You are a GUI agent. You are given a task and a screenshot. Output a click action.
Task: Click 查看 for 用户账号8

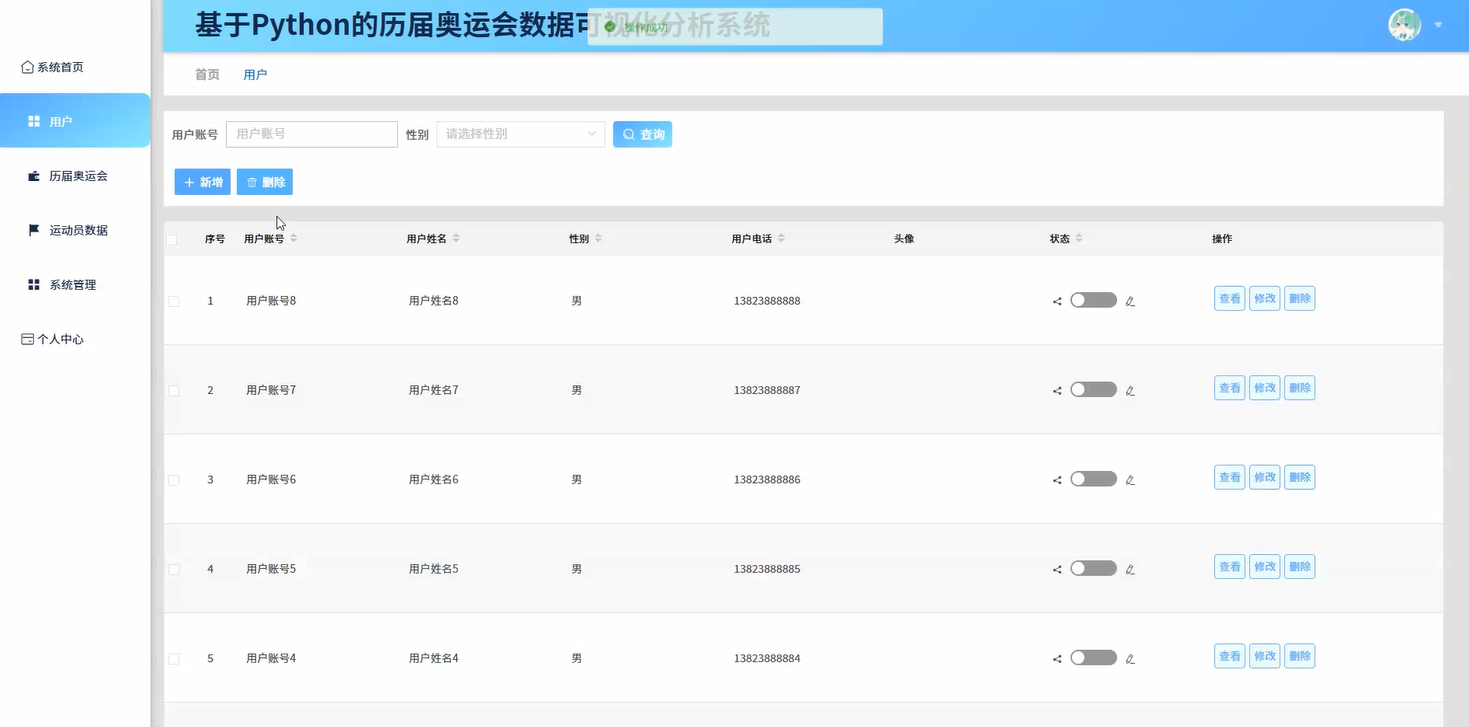tap(1229, 298)
